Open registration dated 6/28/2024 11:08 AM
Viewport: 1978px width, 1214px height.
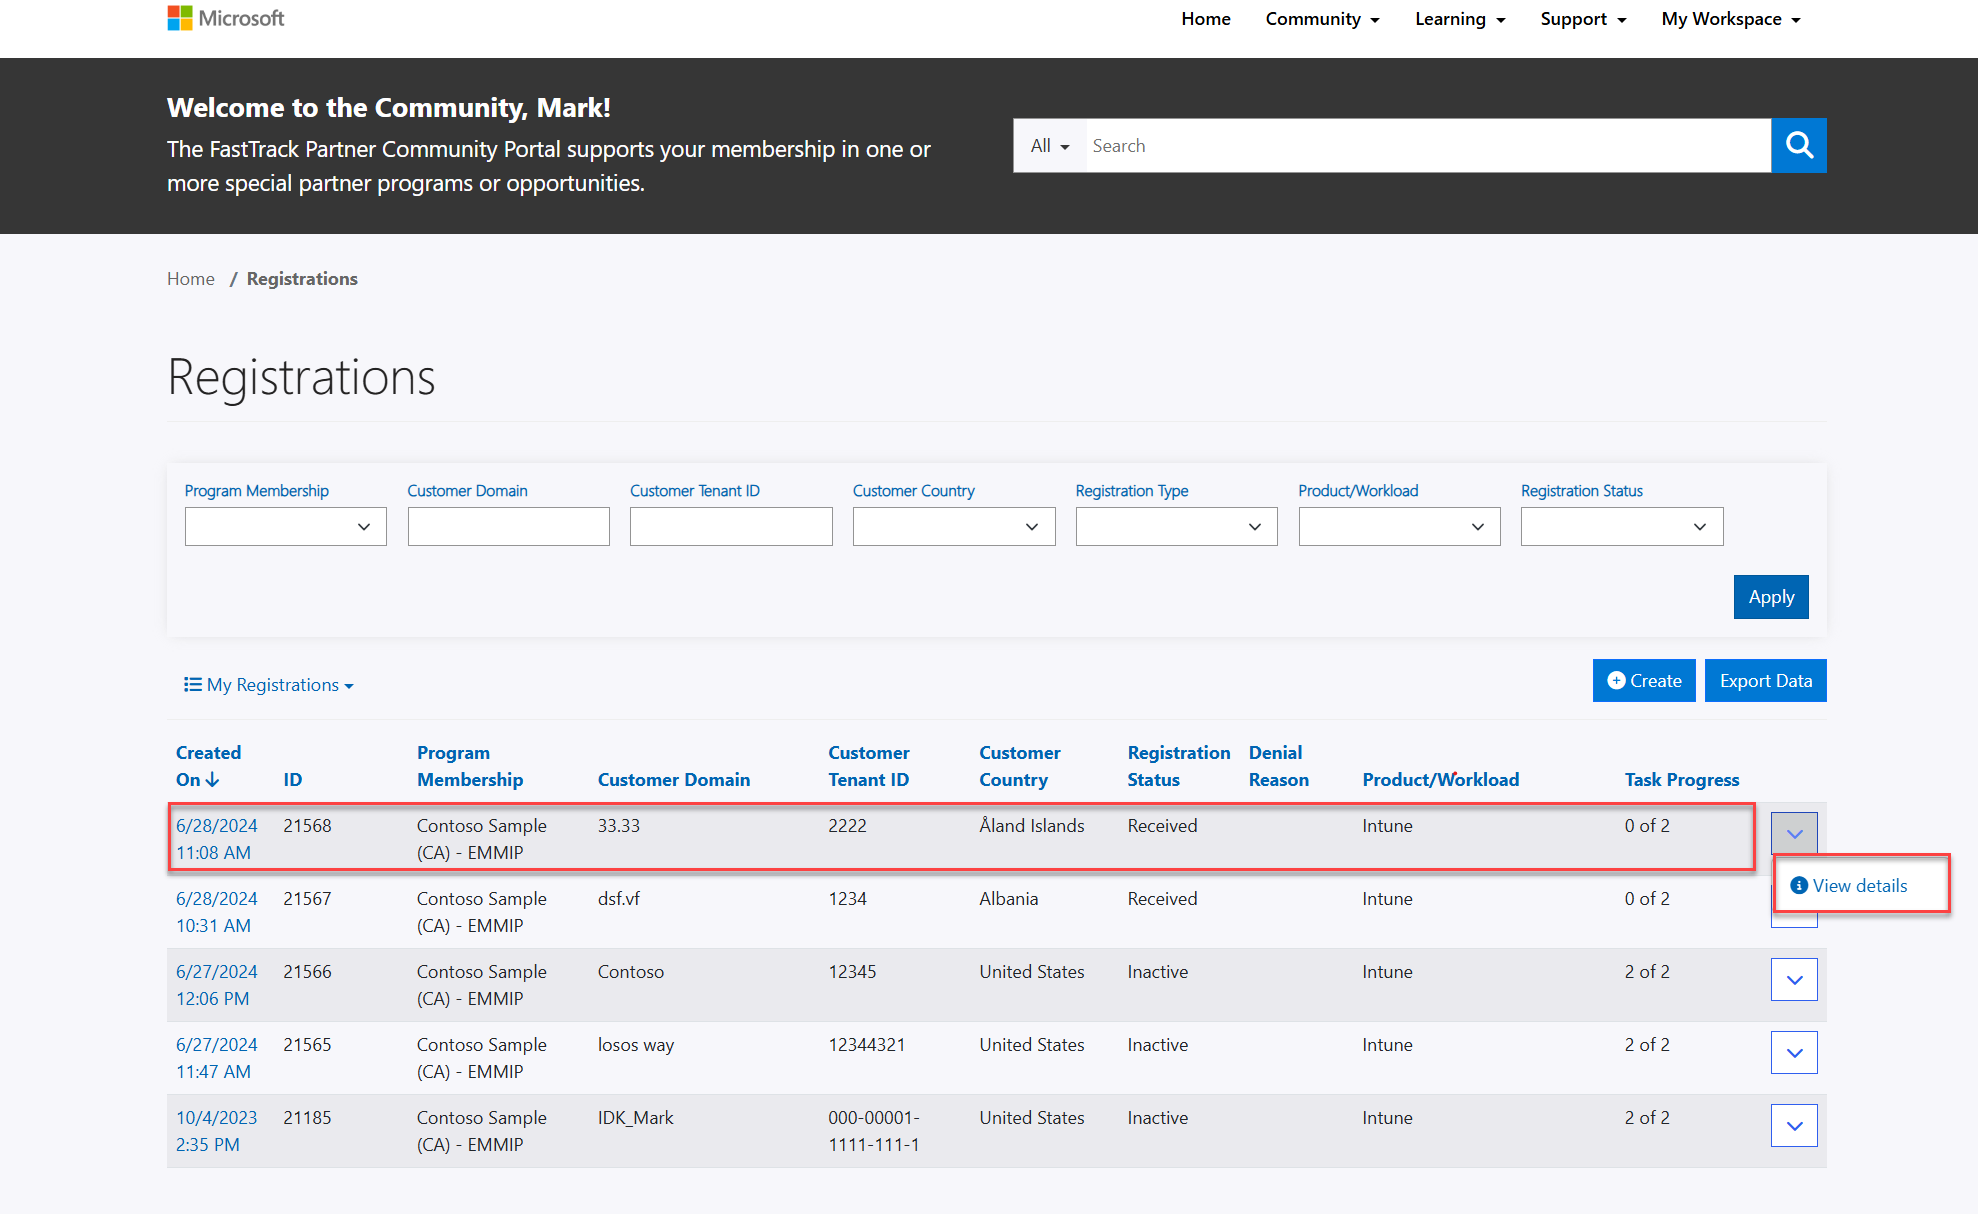217,839
